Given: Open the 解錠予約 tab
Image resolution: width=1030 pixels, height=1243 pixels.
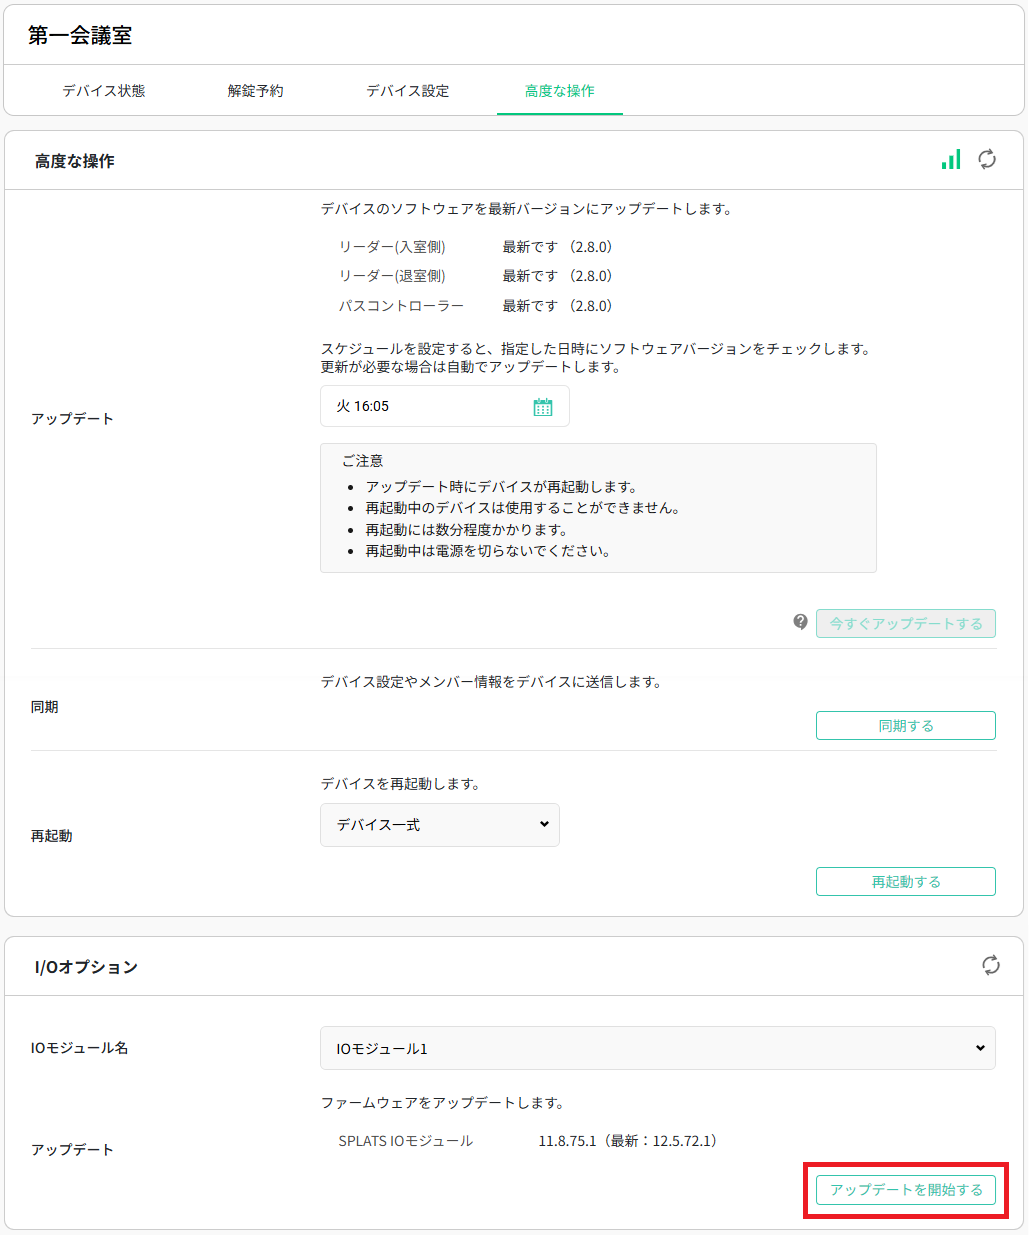Looking at the screenshot, I should point(255,90).
